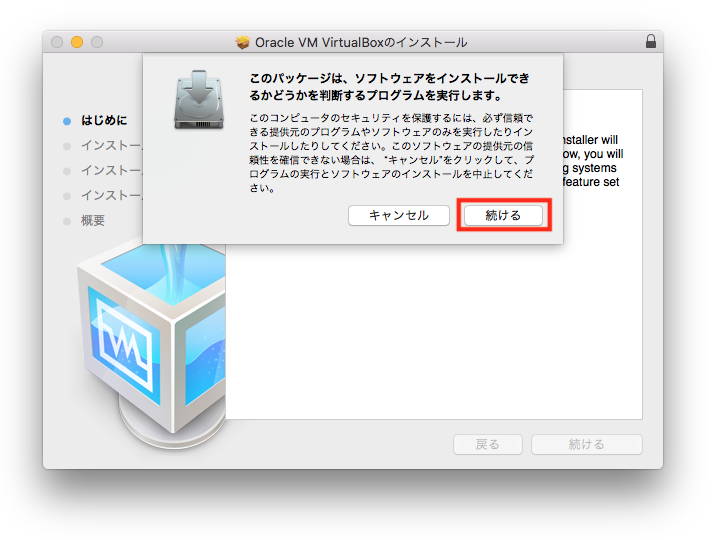Click the VirtualBox package icon in title
Screen dimensions: 713x540
point(243,42)
